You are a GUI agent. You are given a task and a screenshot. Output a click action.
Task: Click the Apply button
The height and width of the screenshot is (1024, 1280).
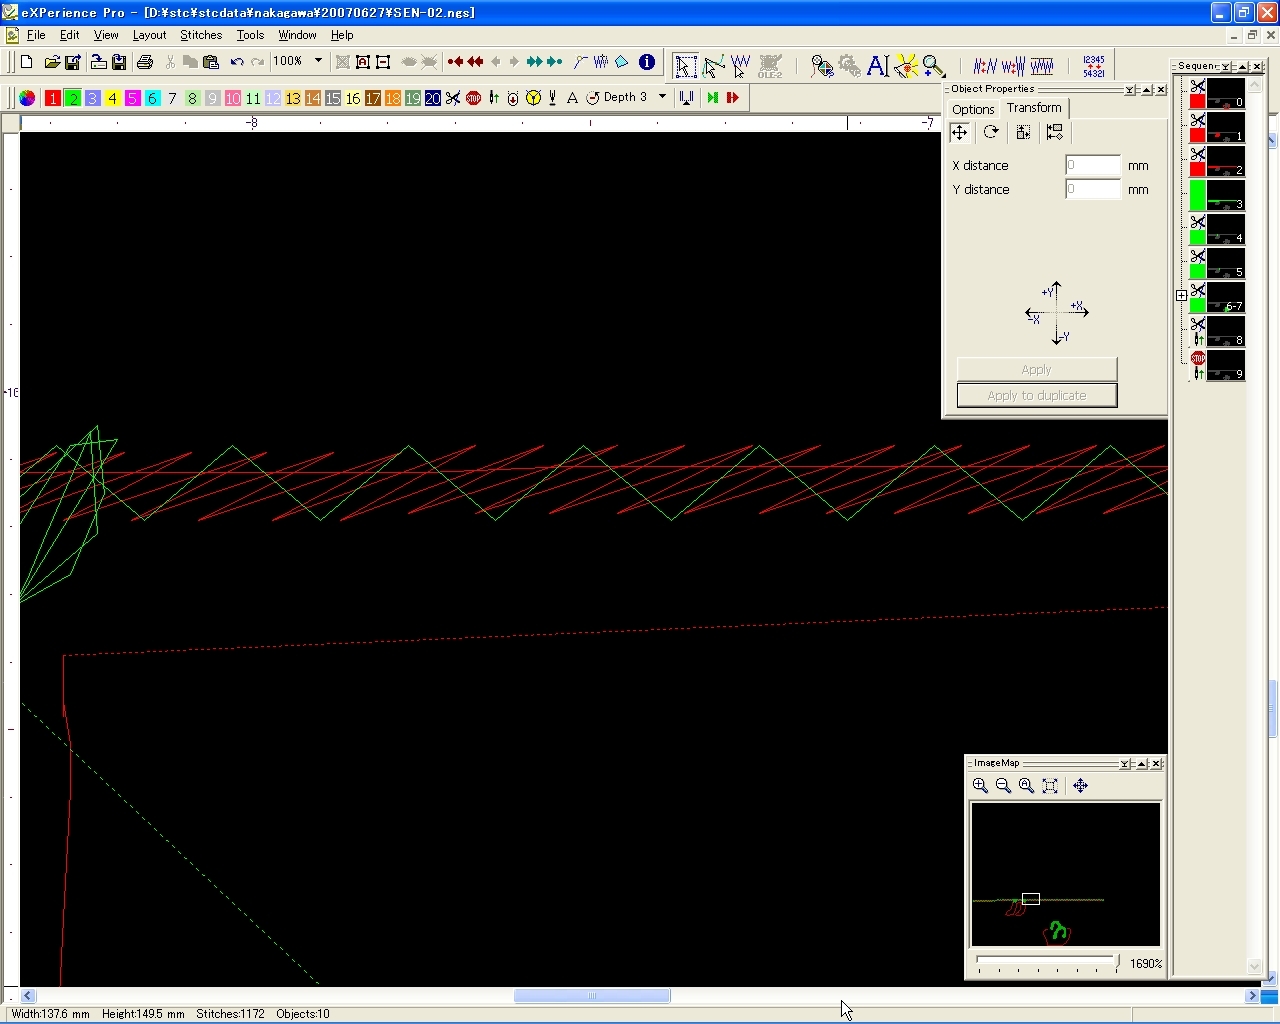[1037, 369]
